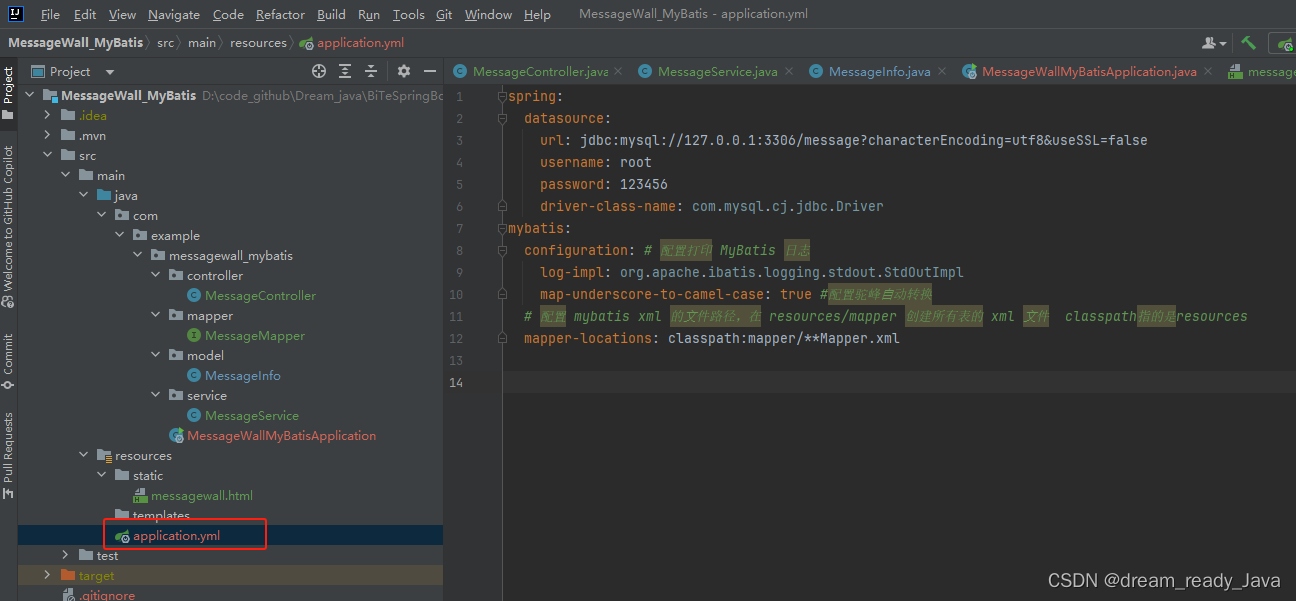1296x601 pixels.
Task: Click the build hammer icon
Action: pyautogui.click(x=1249, y=43)
